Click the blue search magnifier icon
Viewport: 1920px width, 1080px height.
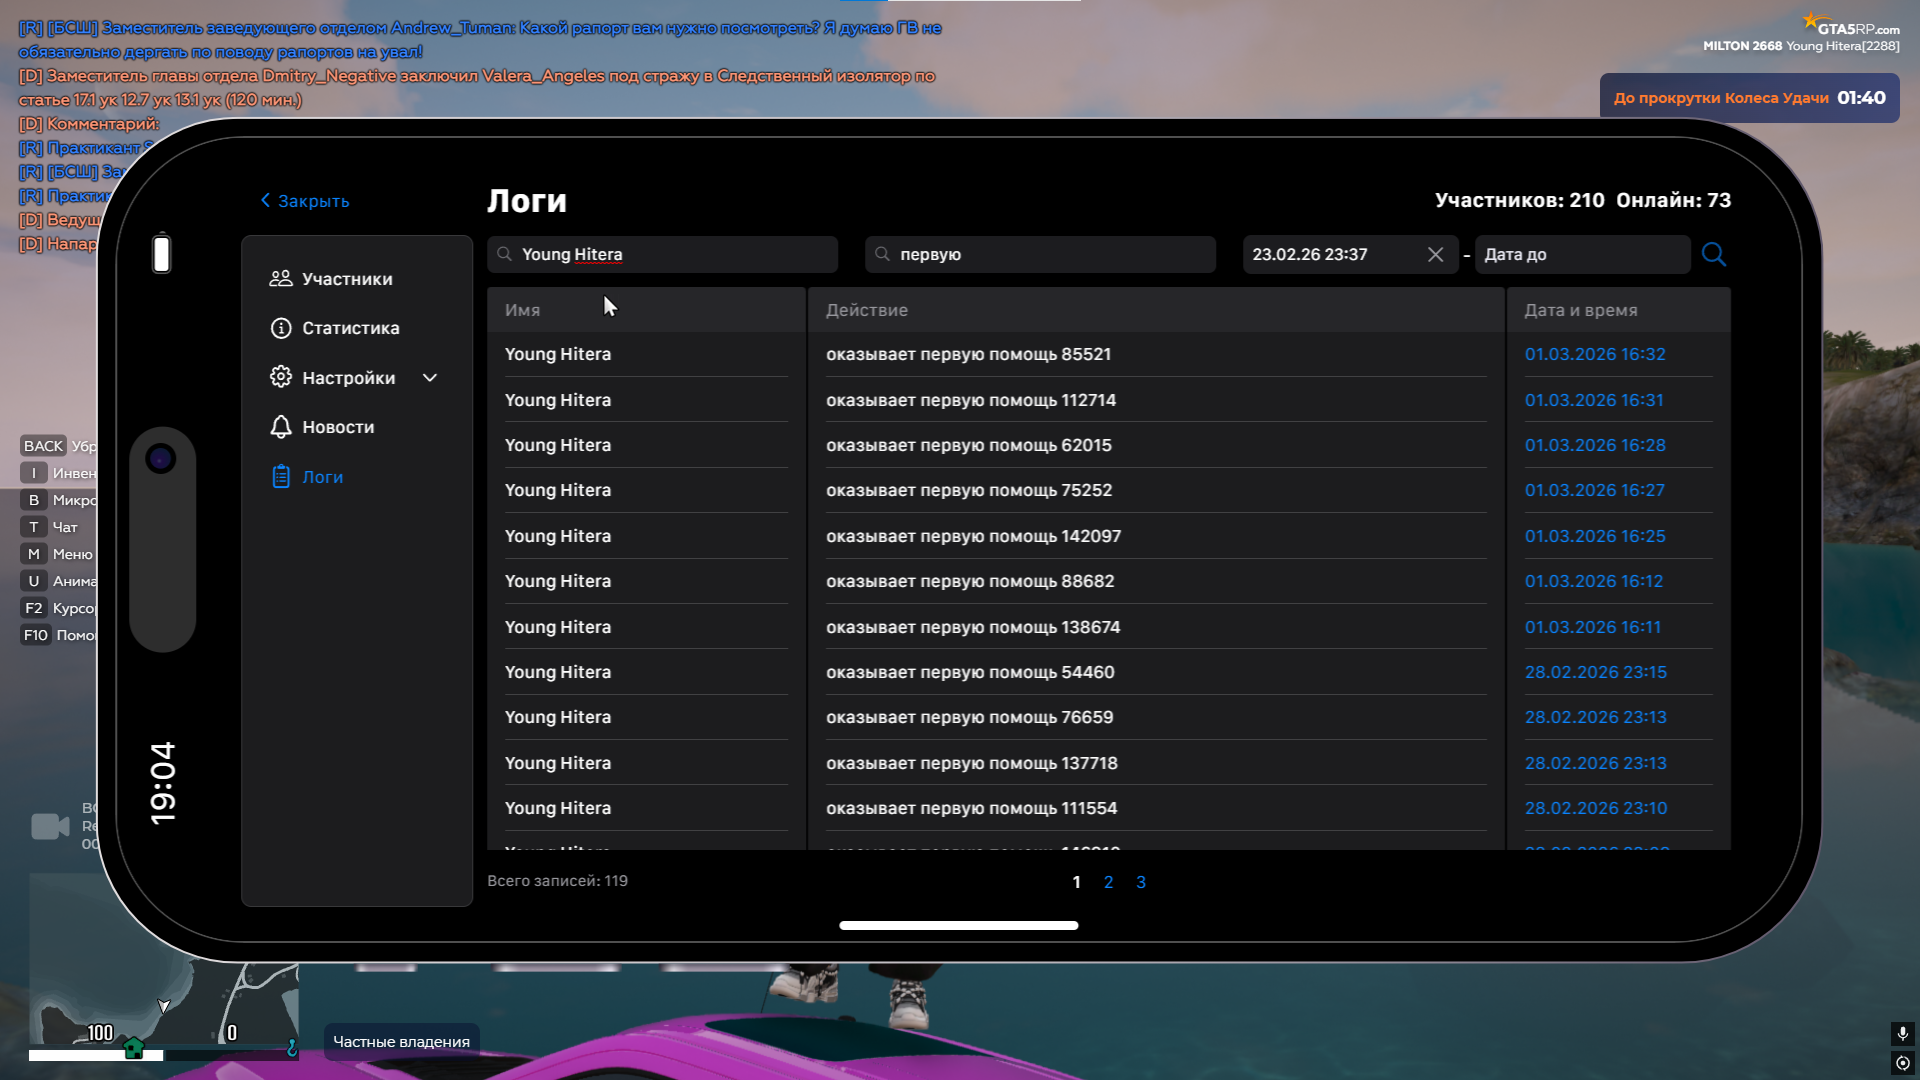(x=1713, y=254)
